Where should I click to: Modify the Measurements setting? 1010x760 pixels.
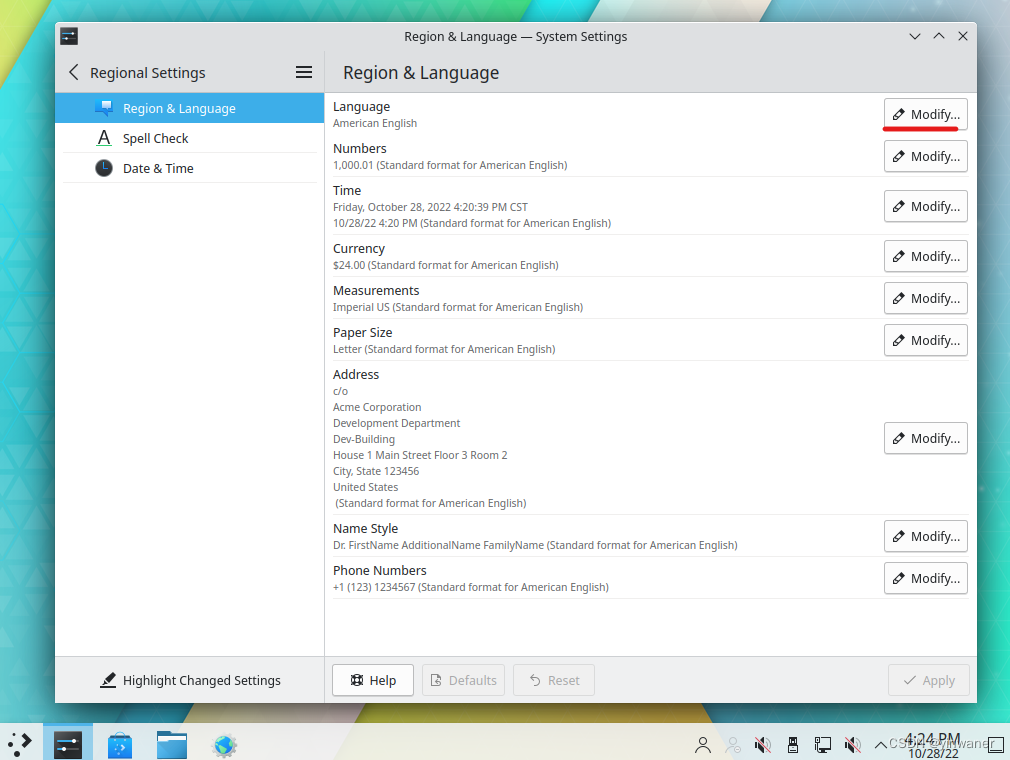tap(926, 298)
